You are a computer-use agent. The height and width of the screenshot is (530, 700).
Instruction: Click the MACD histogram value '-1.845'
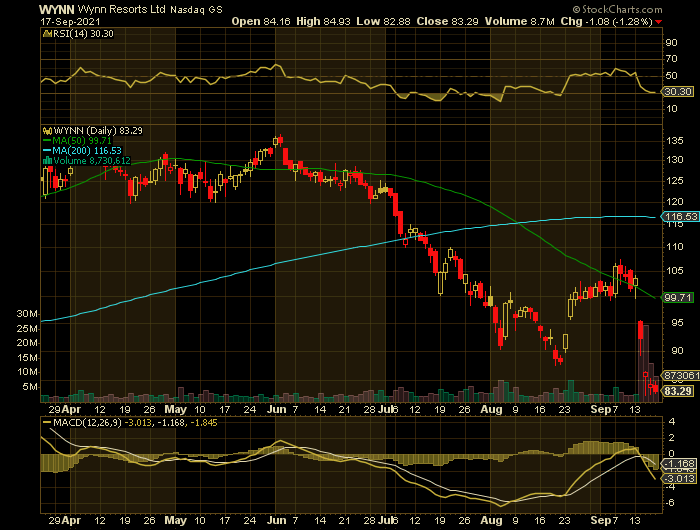pos(204,422)
